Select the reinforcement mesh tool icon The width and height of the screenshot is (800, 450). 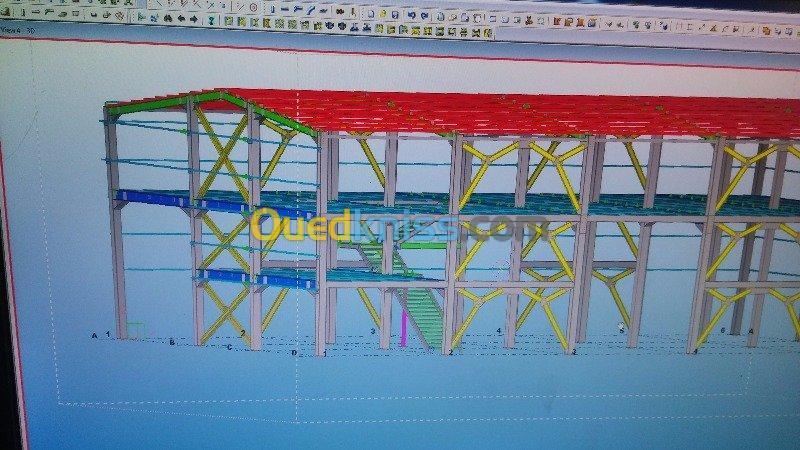tap(119, 16)
